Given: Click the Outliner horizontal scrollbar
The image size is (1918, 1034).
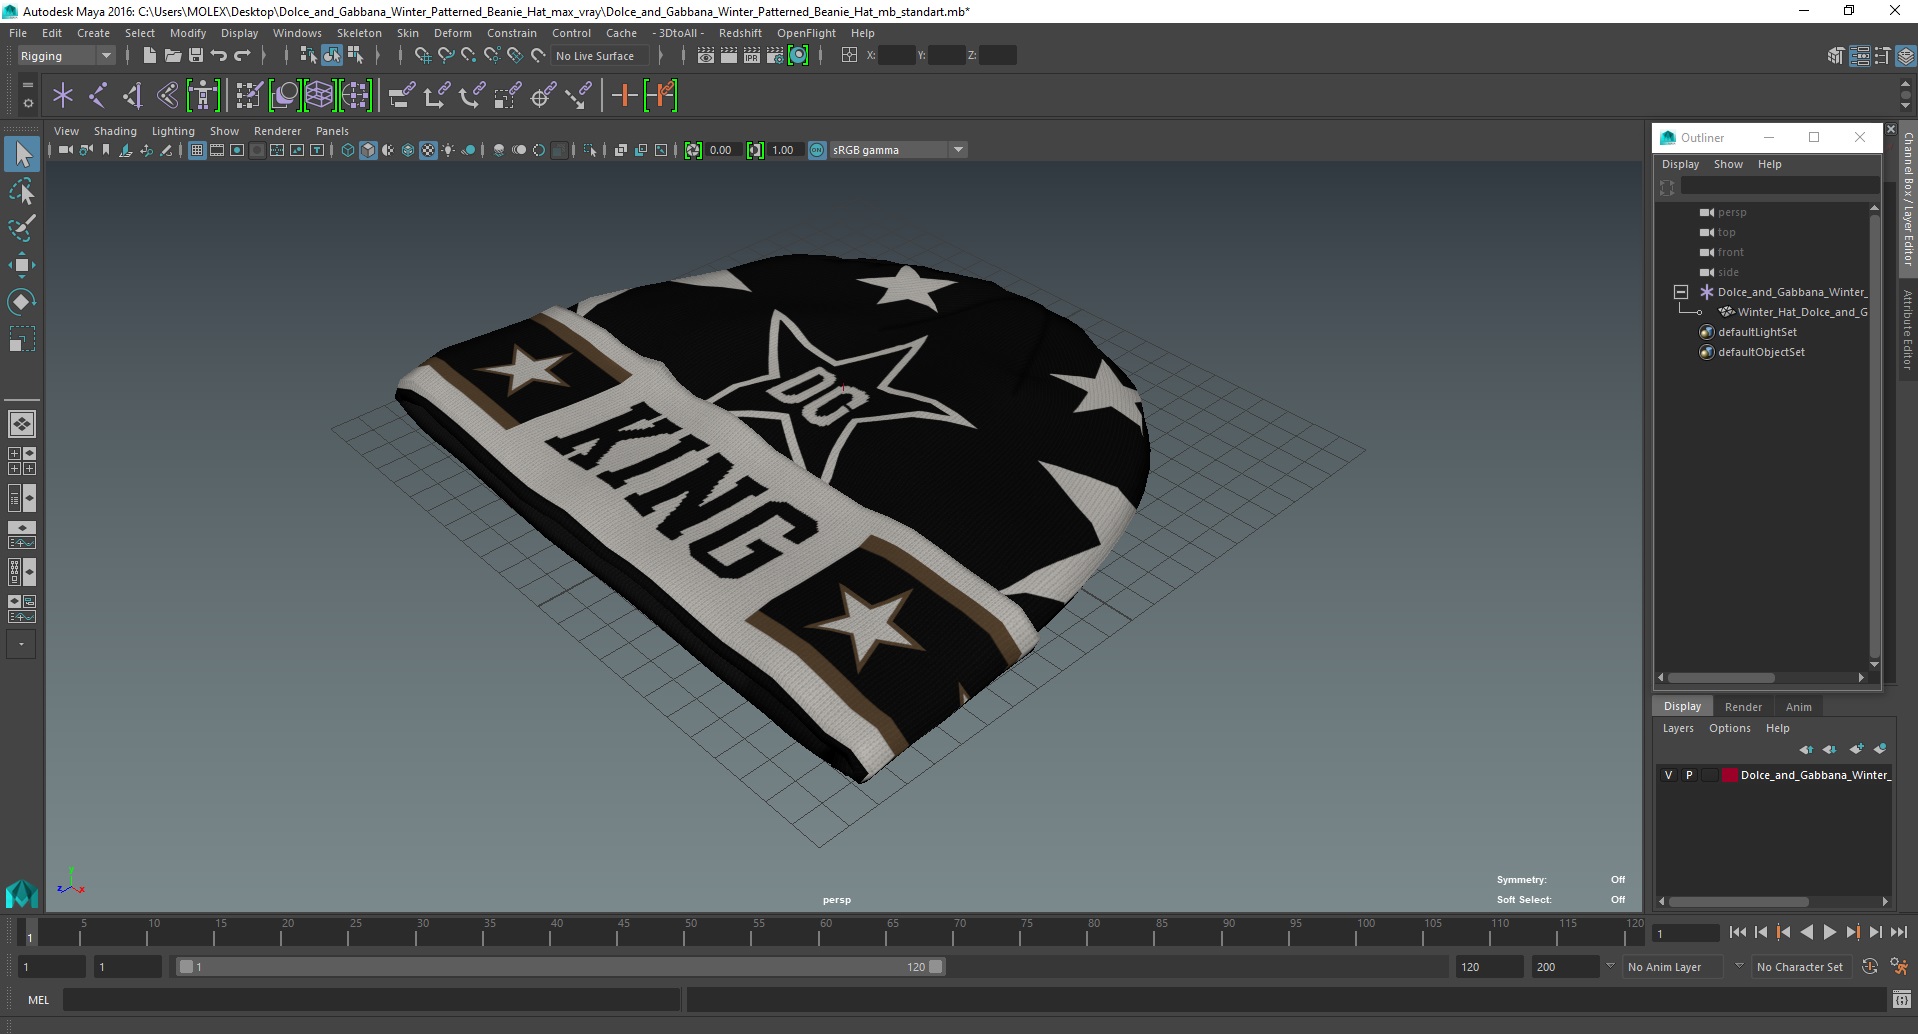Looking at the screenshot, I should (x=1720, y=677).
